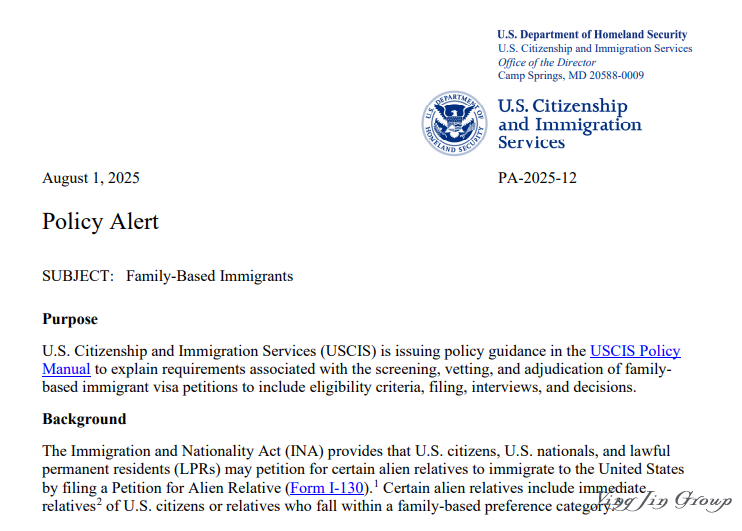Click the 'Family-Based Immigrants' subject text
The width and height of the screenshot is (742, 531).
[209, 276]
